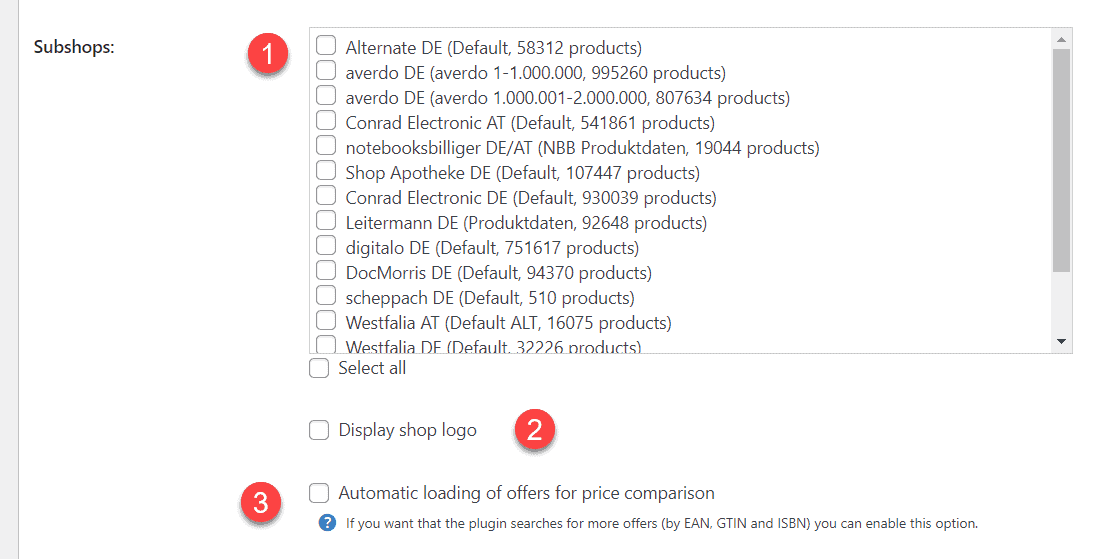Check notebooksbilliger DE/AT subshop
This screenshot has width=1108, height=559.
326,145
